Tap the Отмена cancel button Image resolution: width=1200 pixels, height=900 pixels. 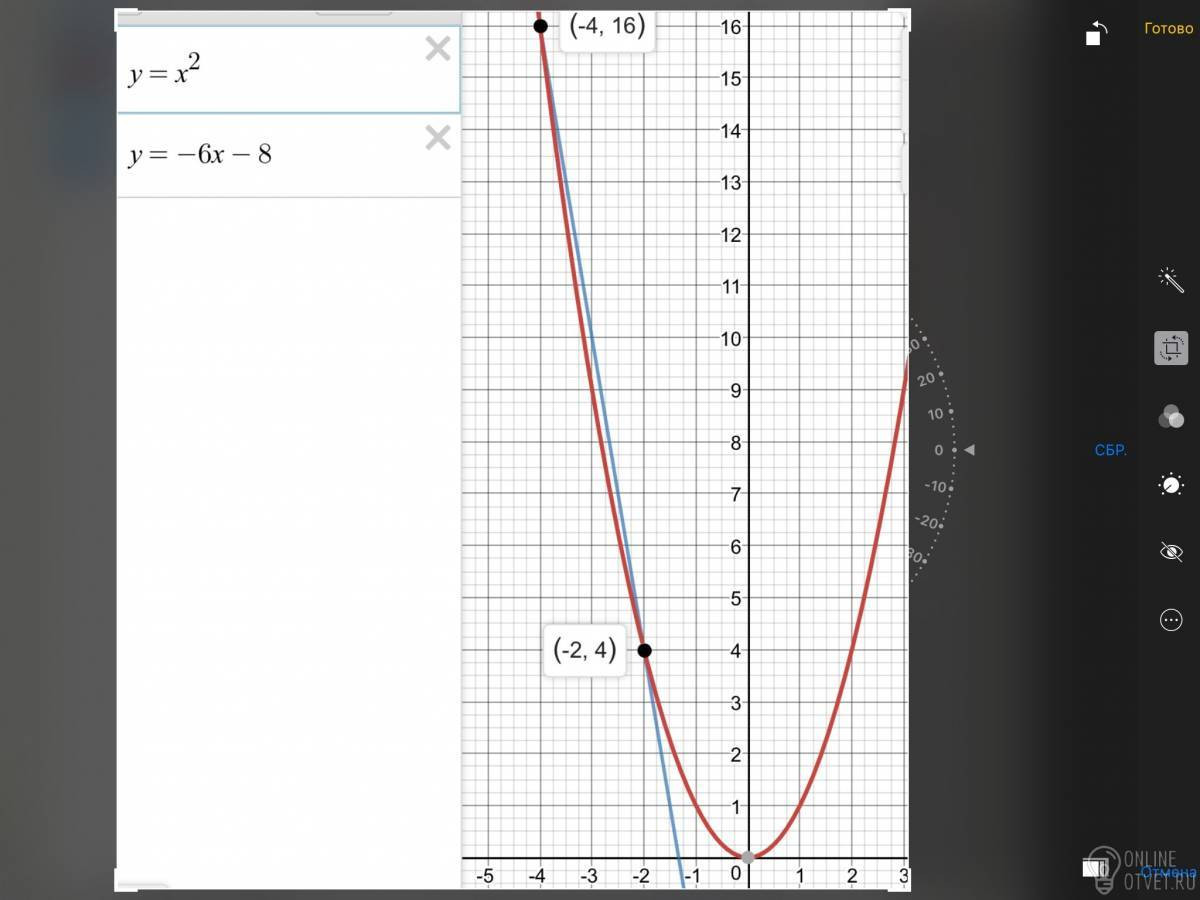[1168, 872]
